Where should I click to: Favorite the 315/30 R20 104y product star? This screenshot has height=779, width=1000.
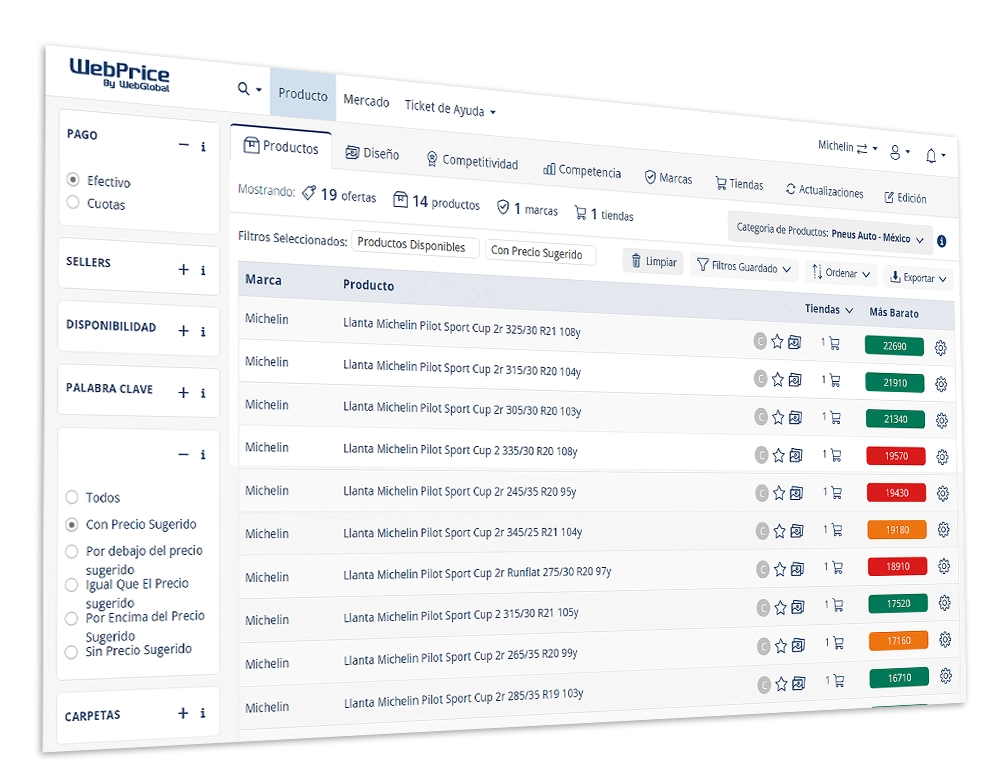[777, 380]
